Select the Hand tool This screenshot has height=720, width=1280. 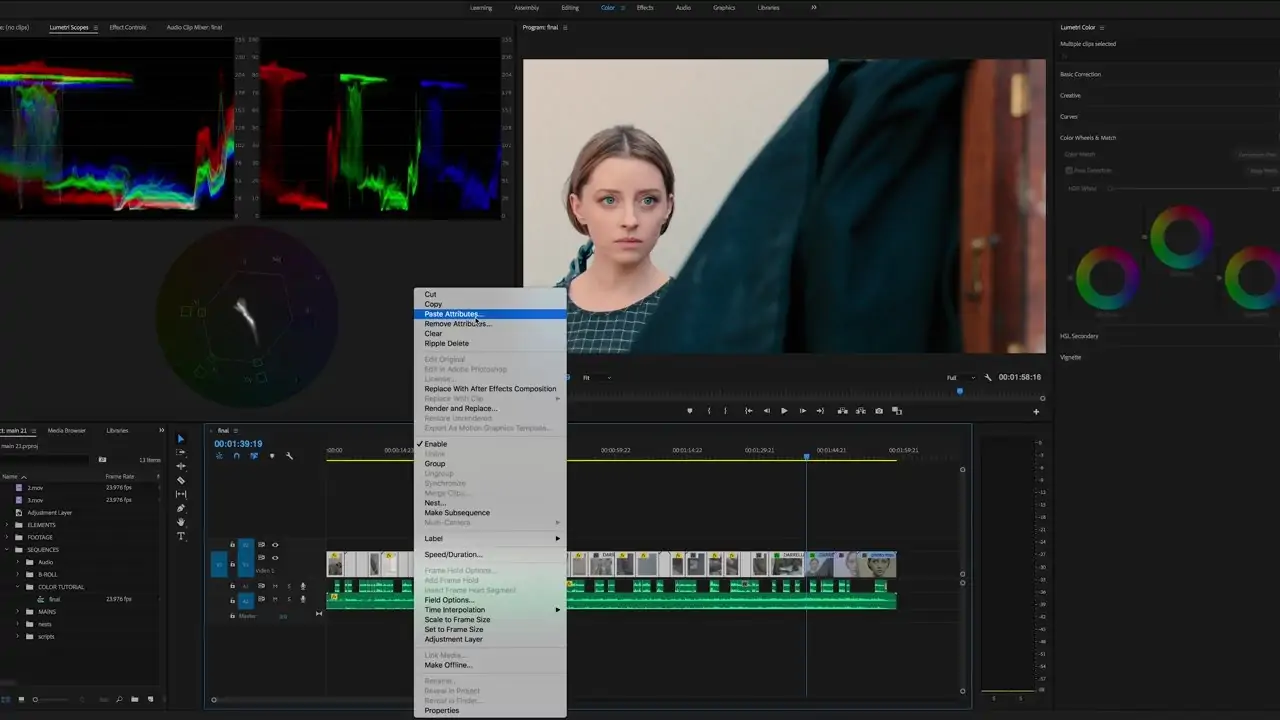coord(181,522)
